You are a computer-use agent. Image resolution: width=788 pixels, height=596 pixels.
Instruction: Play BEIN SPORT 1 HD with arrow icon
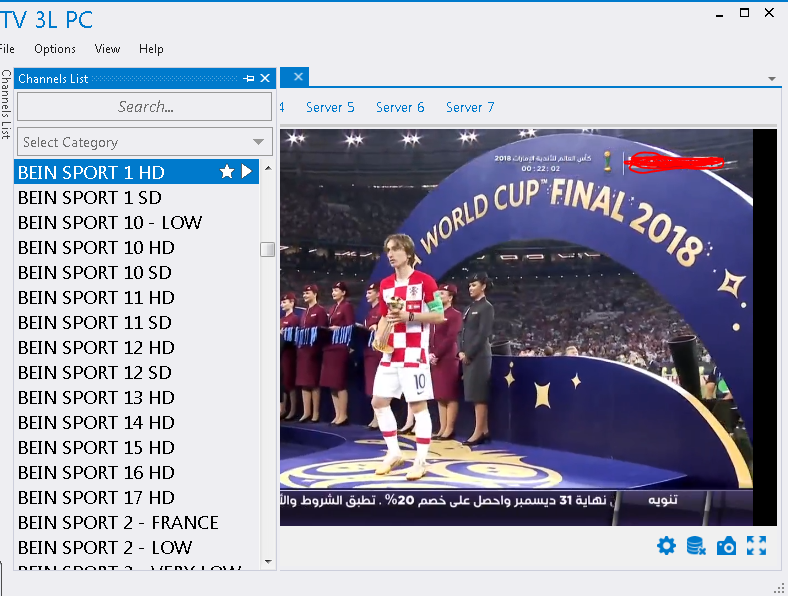point(246,172)
